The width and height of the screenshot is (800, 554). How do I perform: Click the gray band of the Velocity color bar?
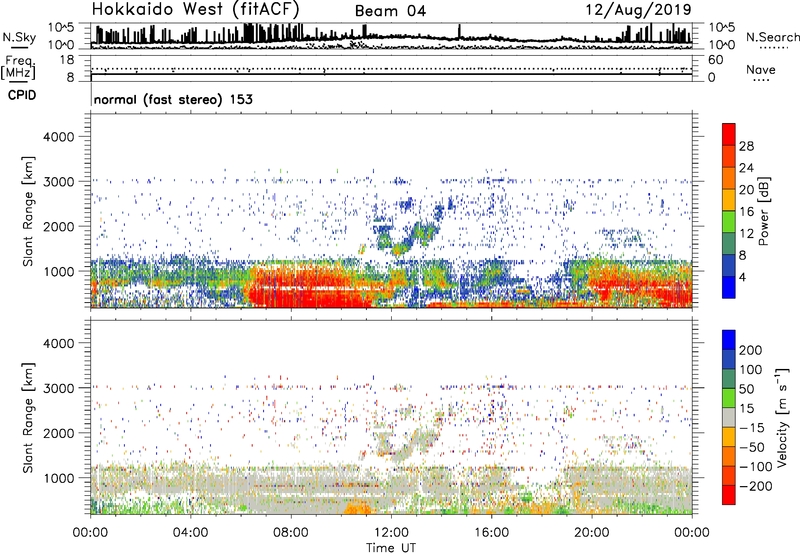tap(729, 418)
